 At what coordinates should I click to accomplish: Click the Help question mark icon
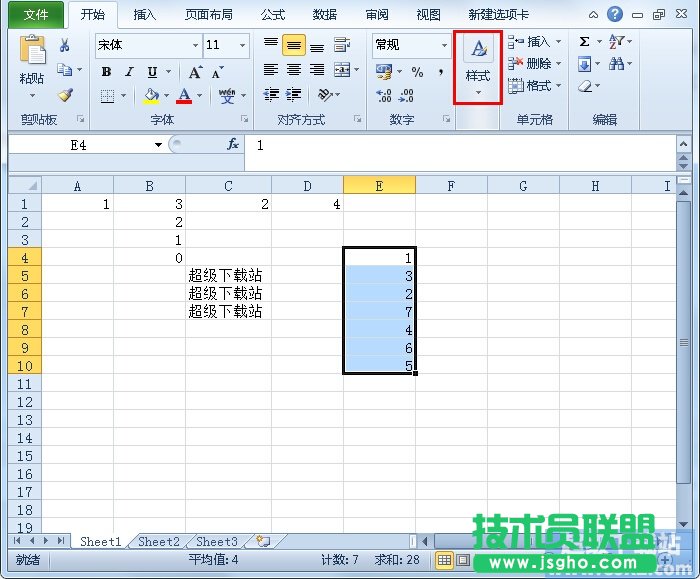(615, 14)
